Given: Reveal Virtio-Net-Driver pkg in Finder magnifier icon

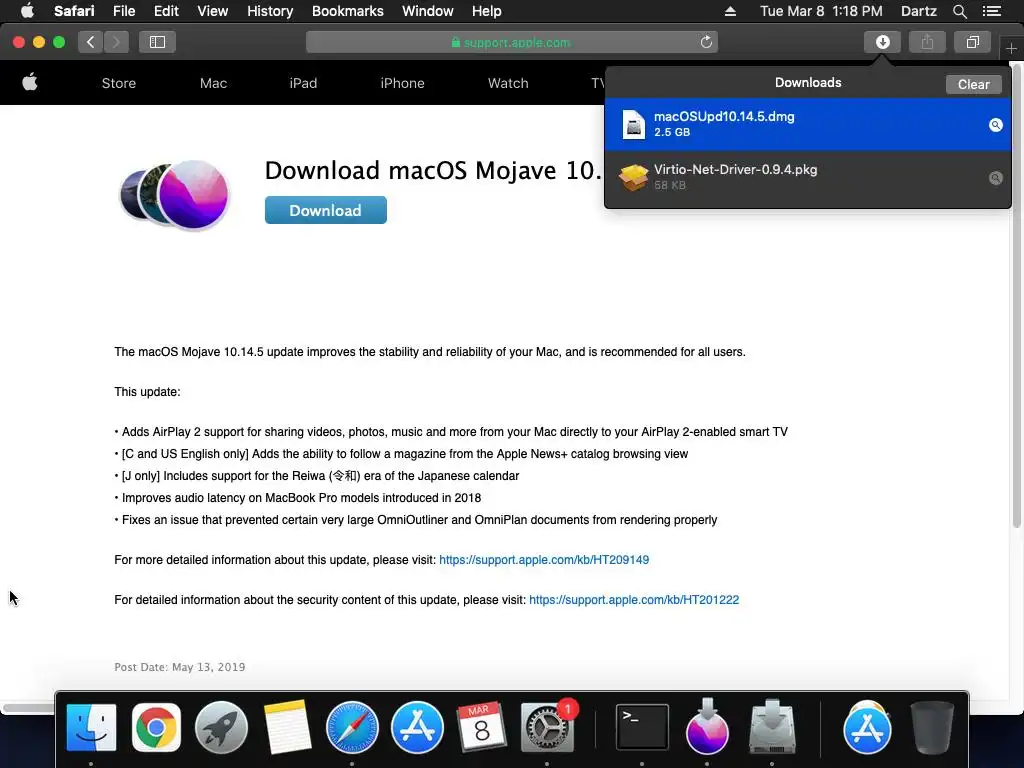Looking at the screenshot, I should (x=995, y=178).
